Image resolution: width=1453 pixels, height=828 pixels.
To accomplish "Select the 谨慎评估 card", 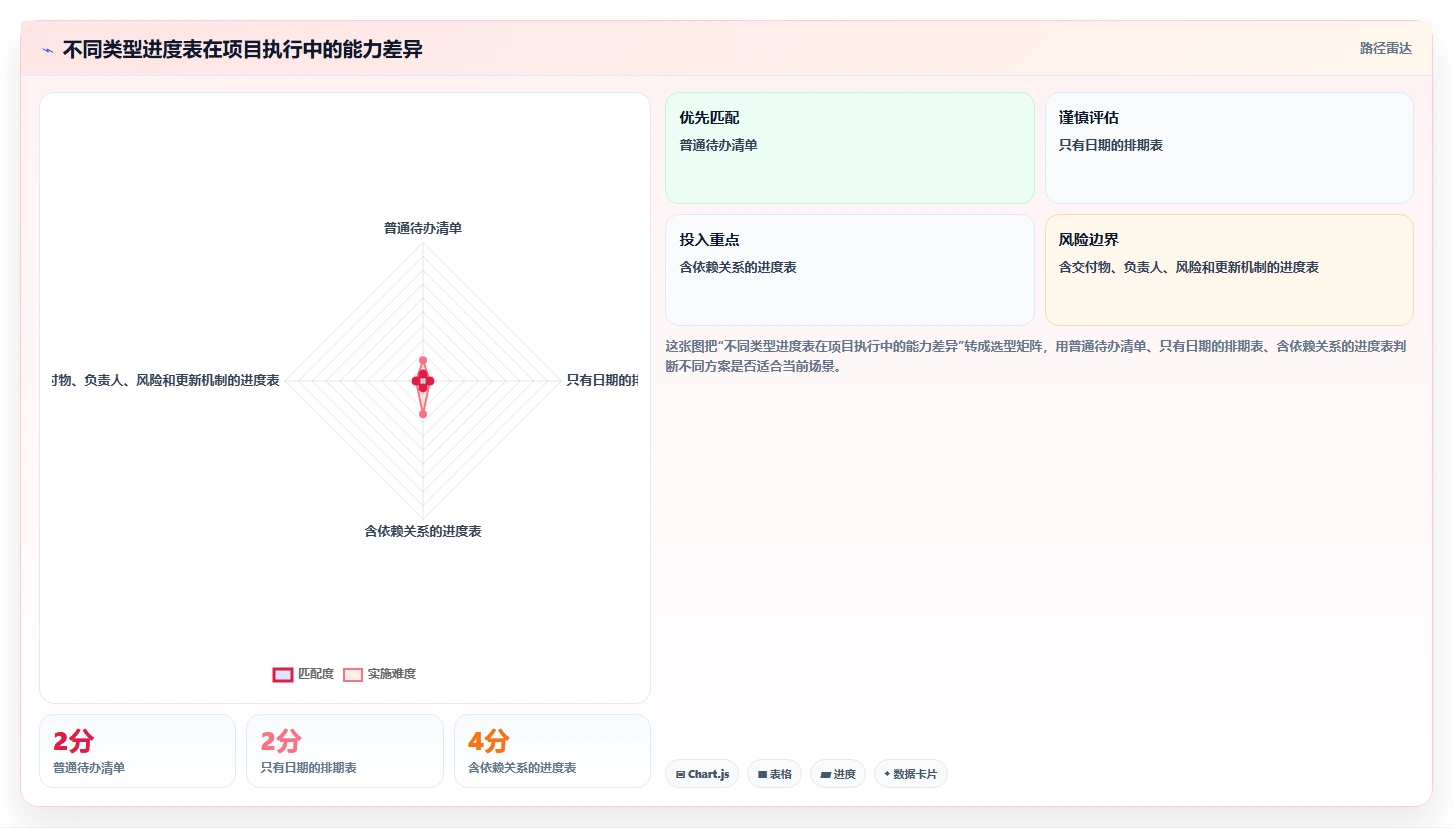I will (x=1229, y=148).
